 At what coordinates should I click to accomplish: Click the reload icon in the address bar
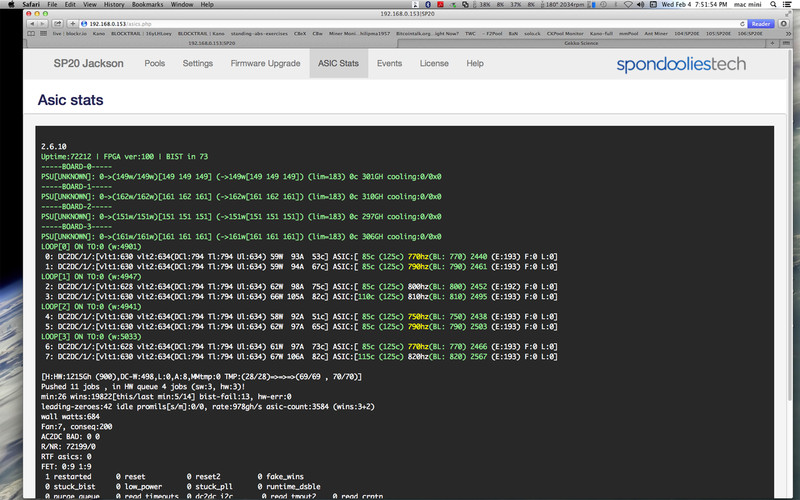[742, 24]
